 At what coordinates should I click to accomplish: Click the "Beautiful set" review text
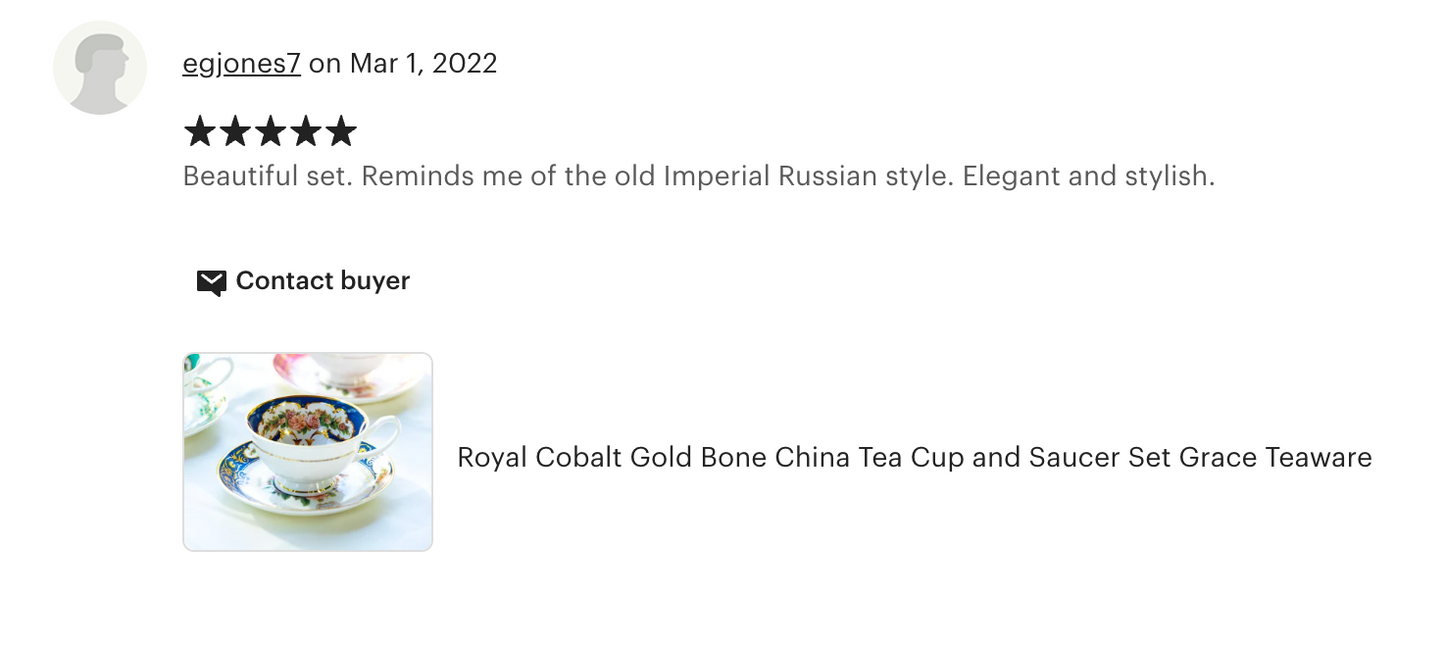(267, 177)
